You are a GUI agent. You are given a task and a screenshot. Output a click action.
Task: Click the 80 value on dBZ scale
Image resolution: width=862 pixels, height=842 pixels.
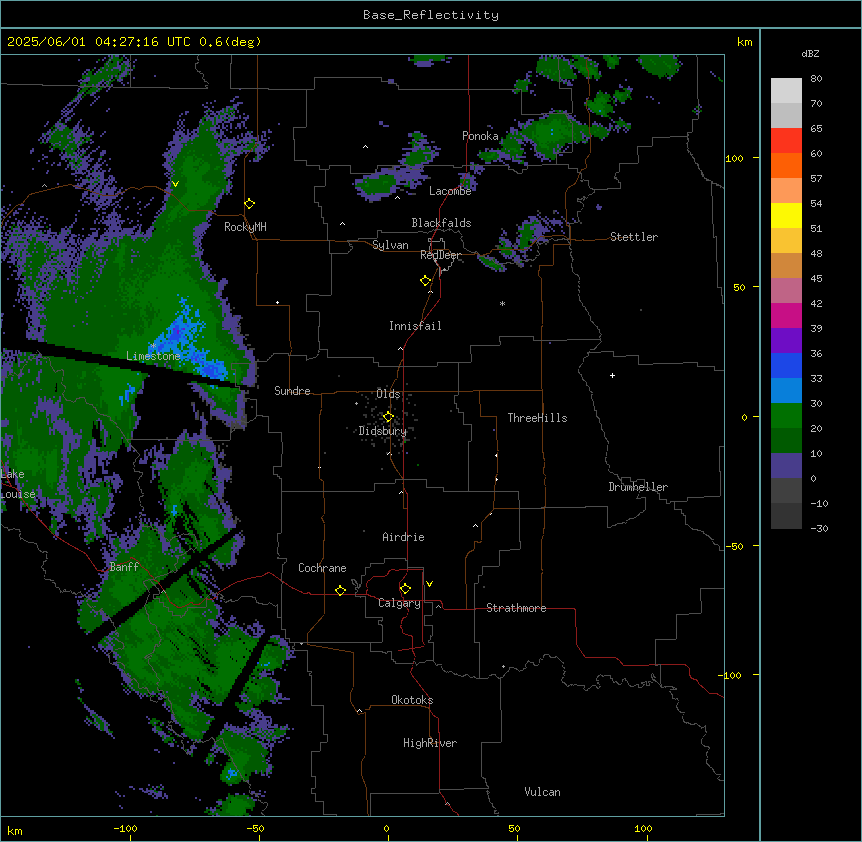(816, 79)
